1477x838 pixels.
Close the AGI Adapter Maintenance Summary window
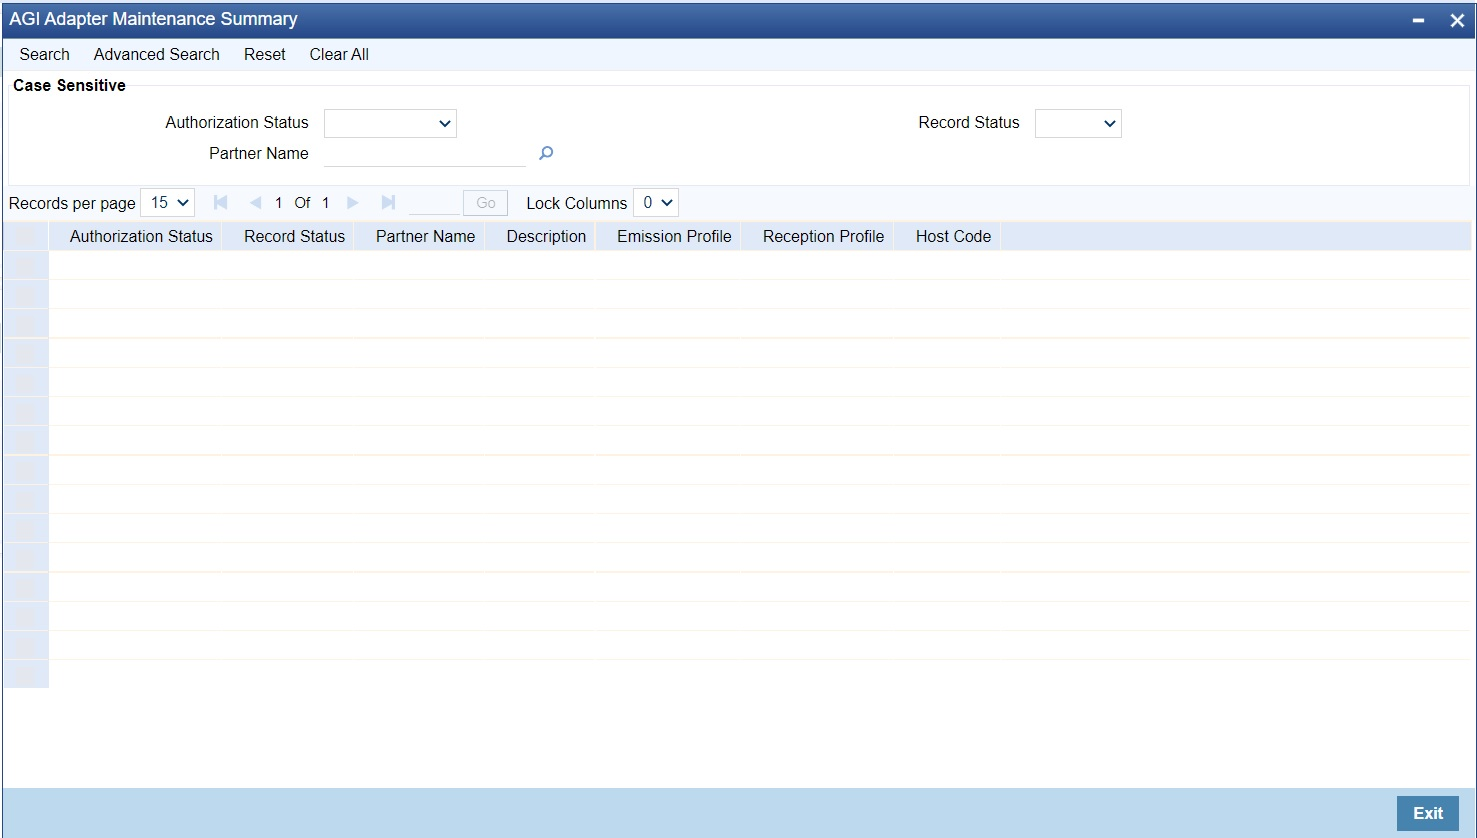pos(1456,20)
